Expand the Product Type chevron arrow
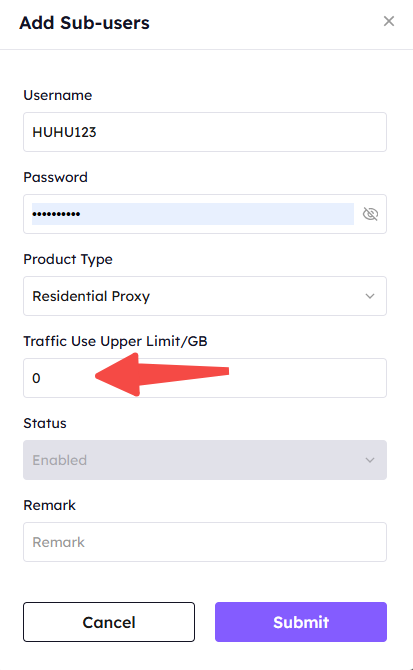 pyautogui.click(x=370, y=296)
